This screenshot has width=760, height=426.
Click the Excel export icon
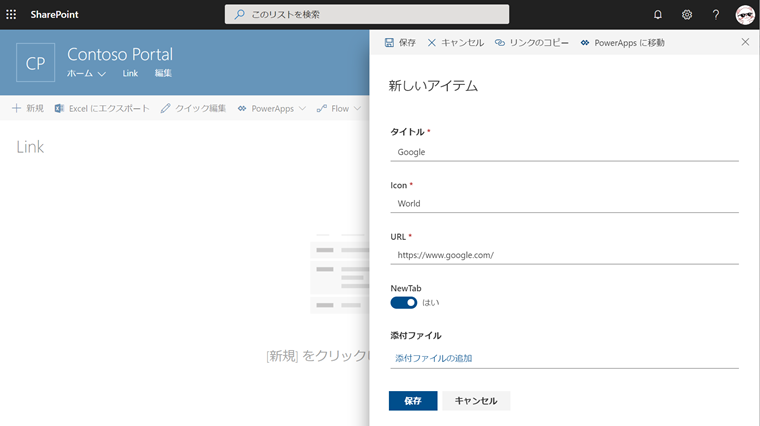tap(59, 108)
